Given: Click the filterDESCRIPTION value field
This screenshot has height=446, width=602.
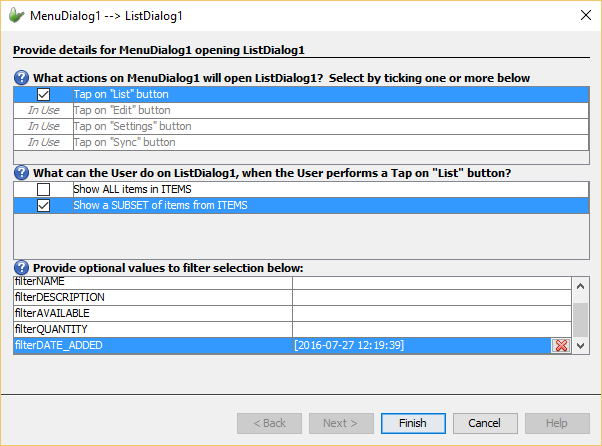Looking at the screenshot, I should 430,297.
